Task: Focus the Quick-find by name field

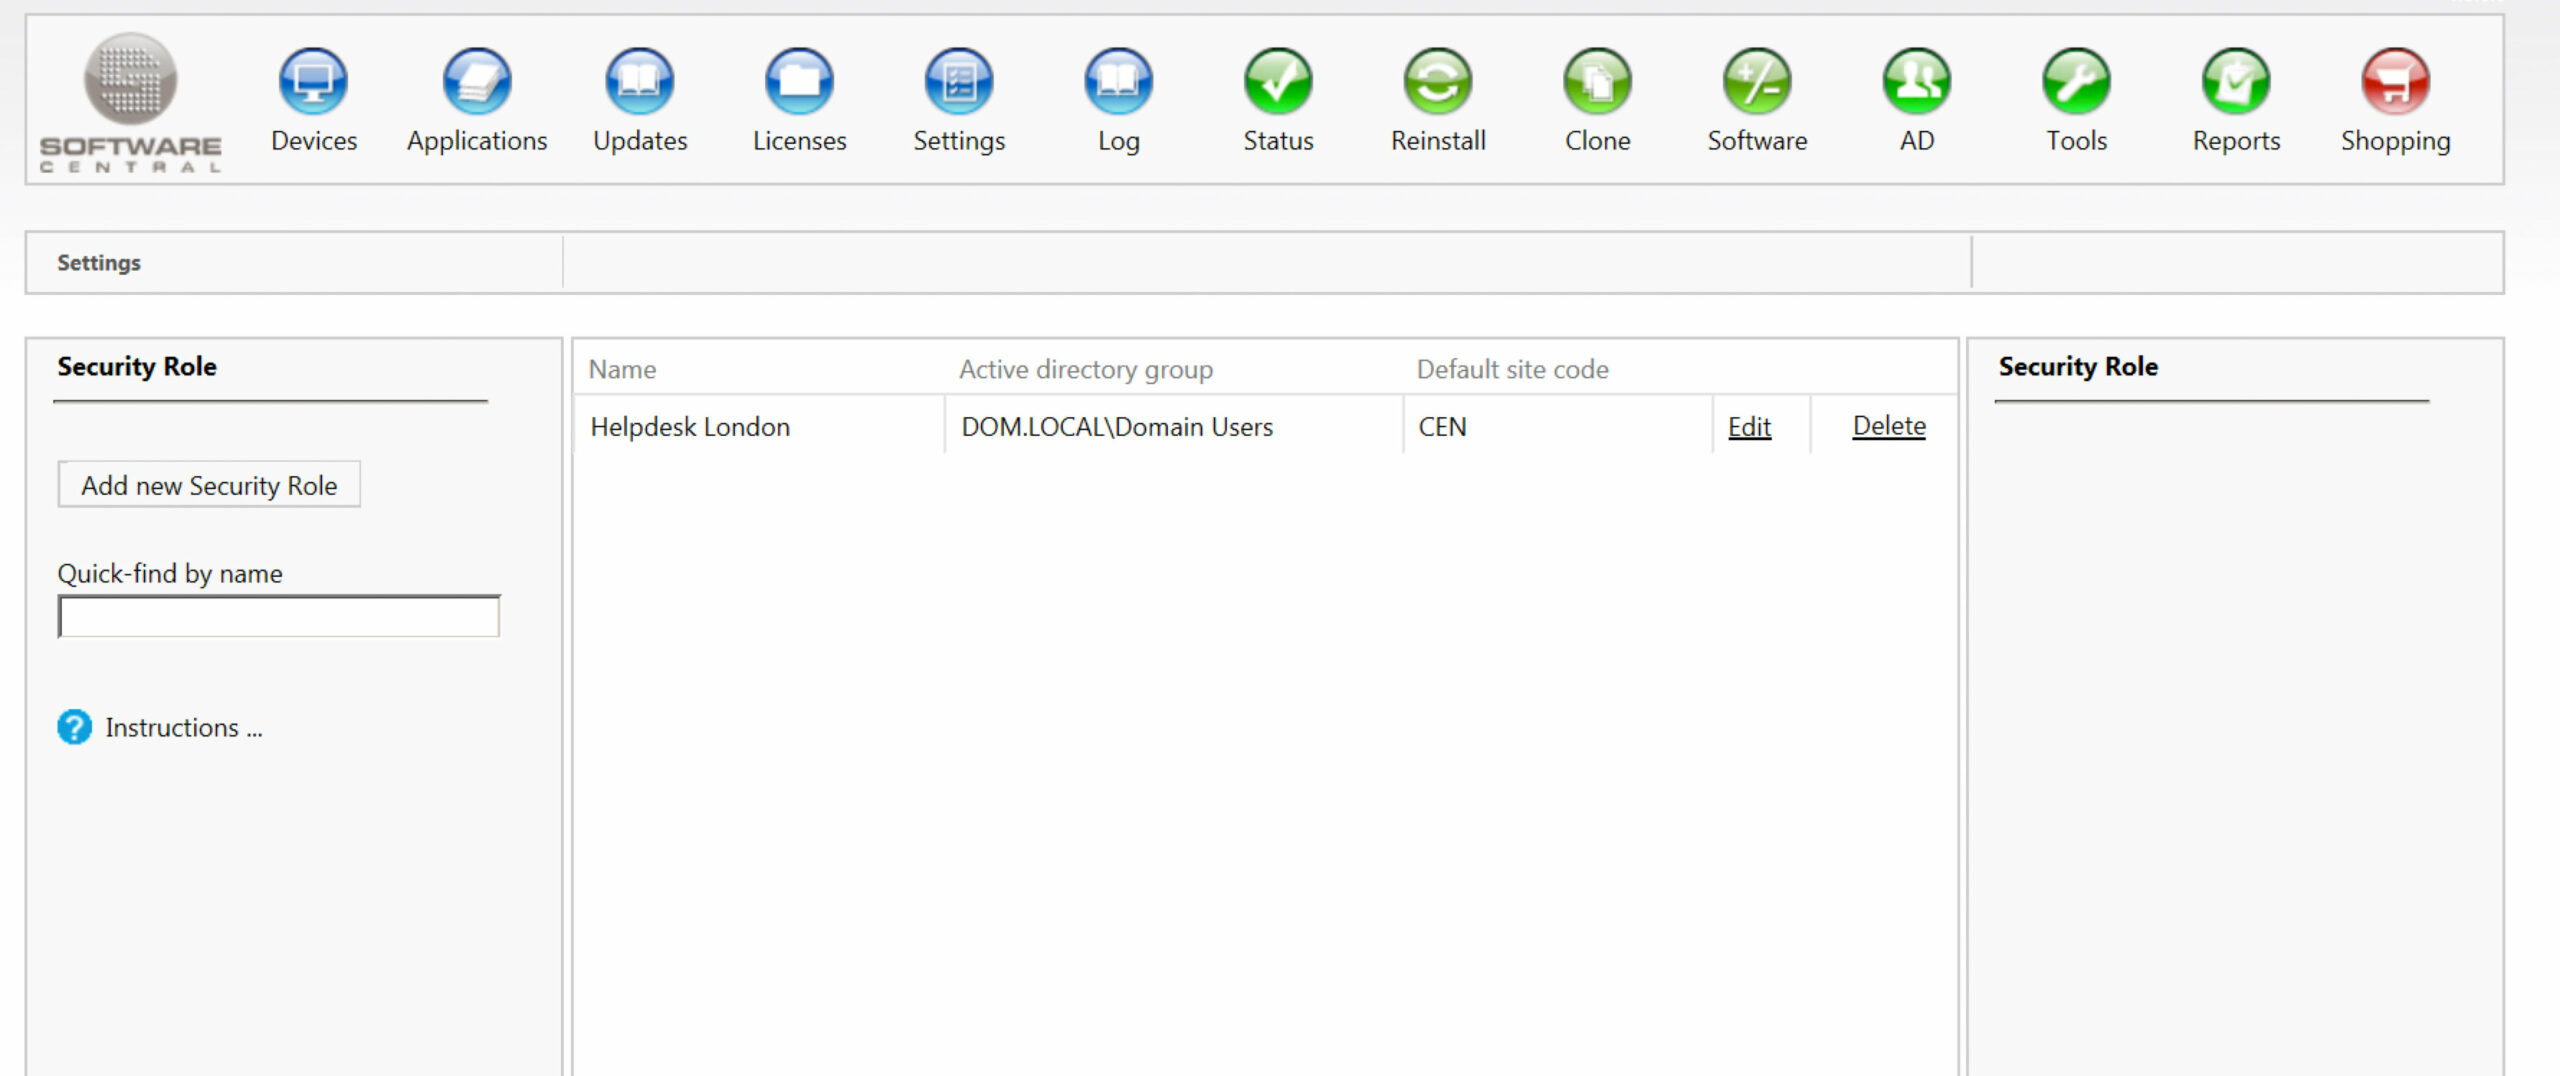Action: point(279,616)
